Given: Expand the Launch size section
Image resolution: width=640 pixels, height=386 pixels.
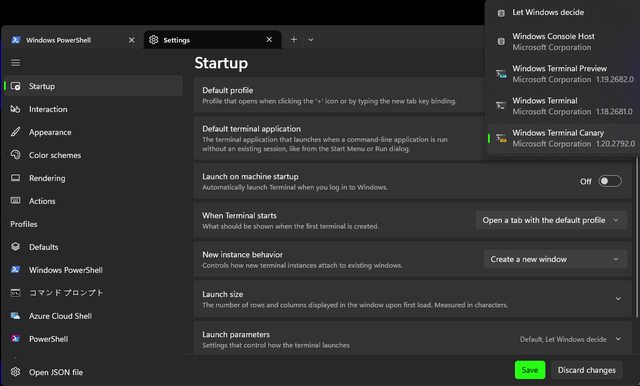Looking at the screenshot, I should coord(412,299).
